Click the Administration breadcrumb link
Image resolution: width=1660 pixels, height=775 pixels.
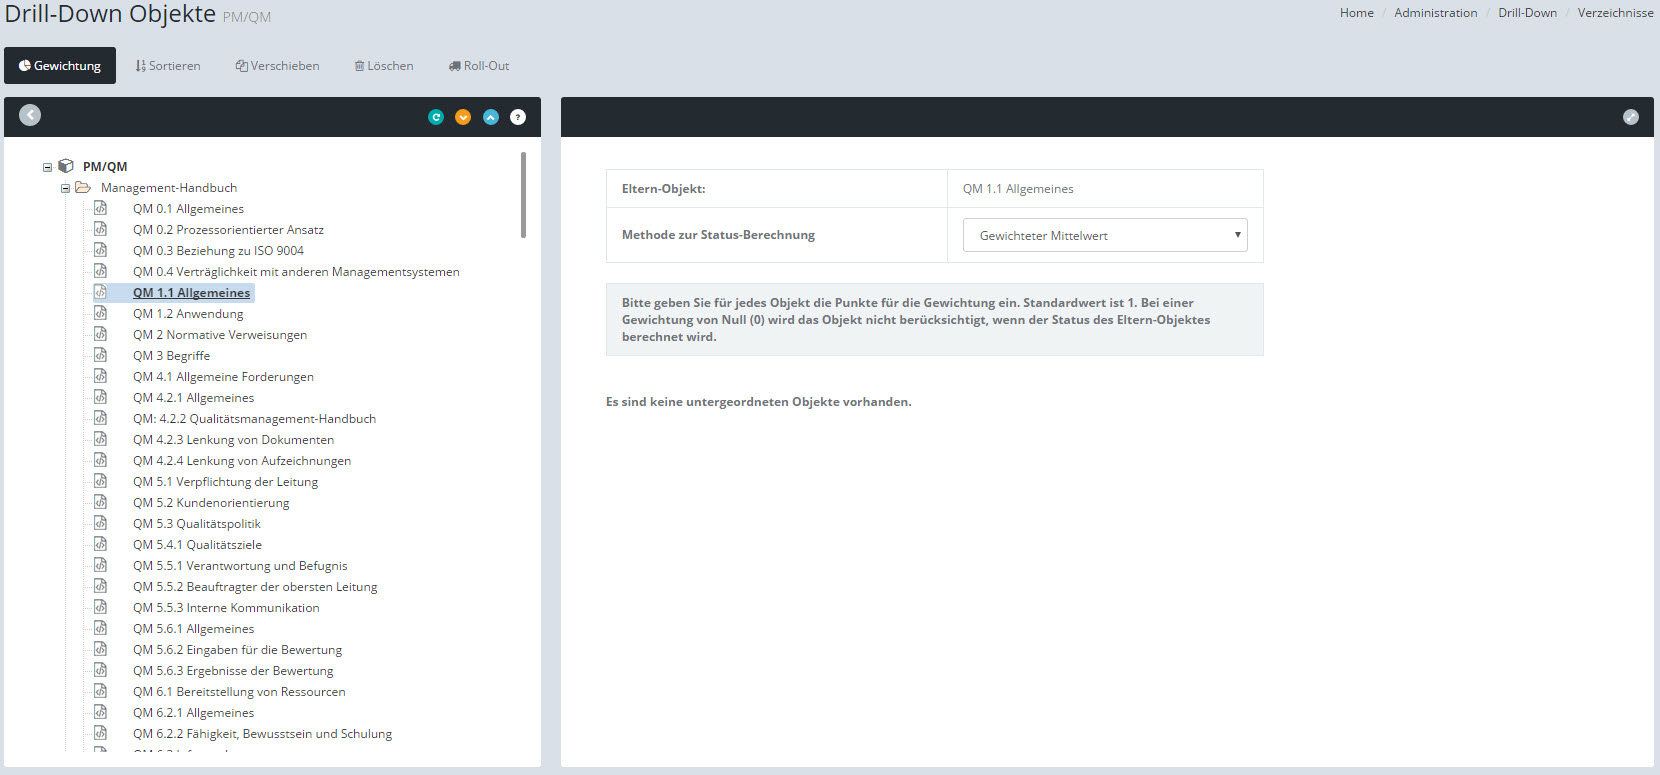pyautogui.click(x=1435, y=13)
